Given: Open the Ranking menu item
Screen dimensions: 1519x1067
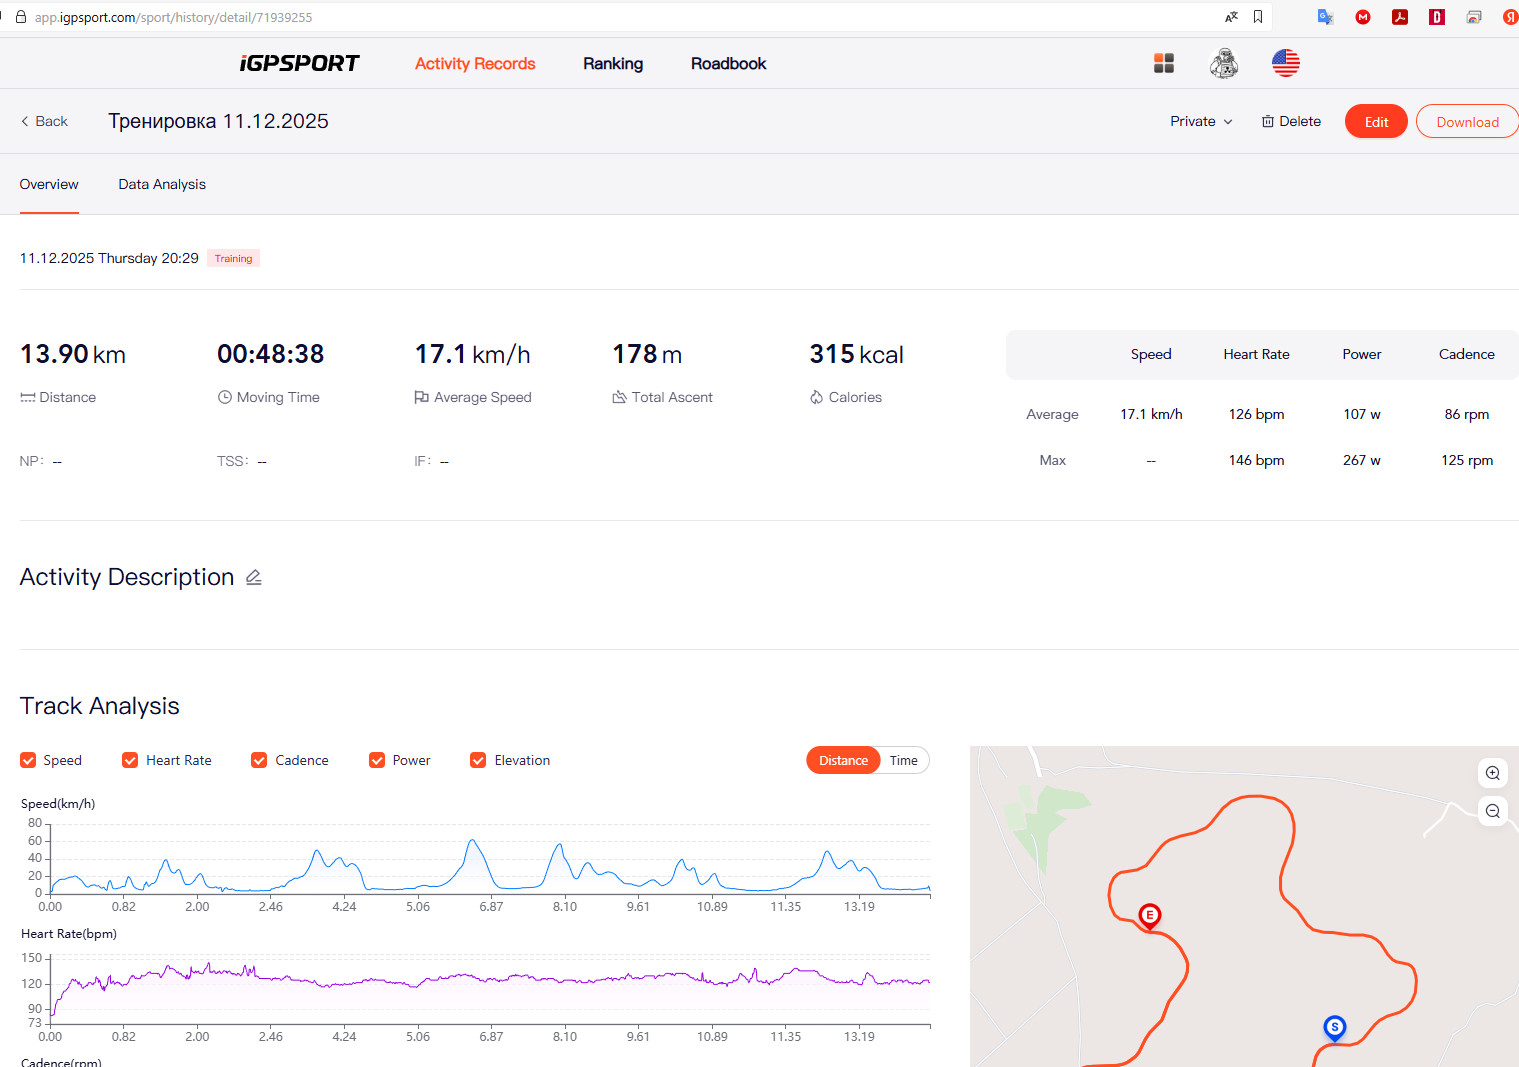Looking at the screenshot, I should point(613,63).
